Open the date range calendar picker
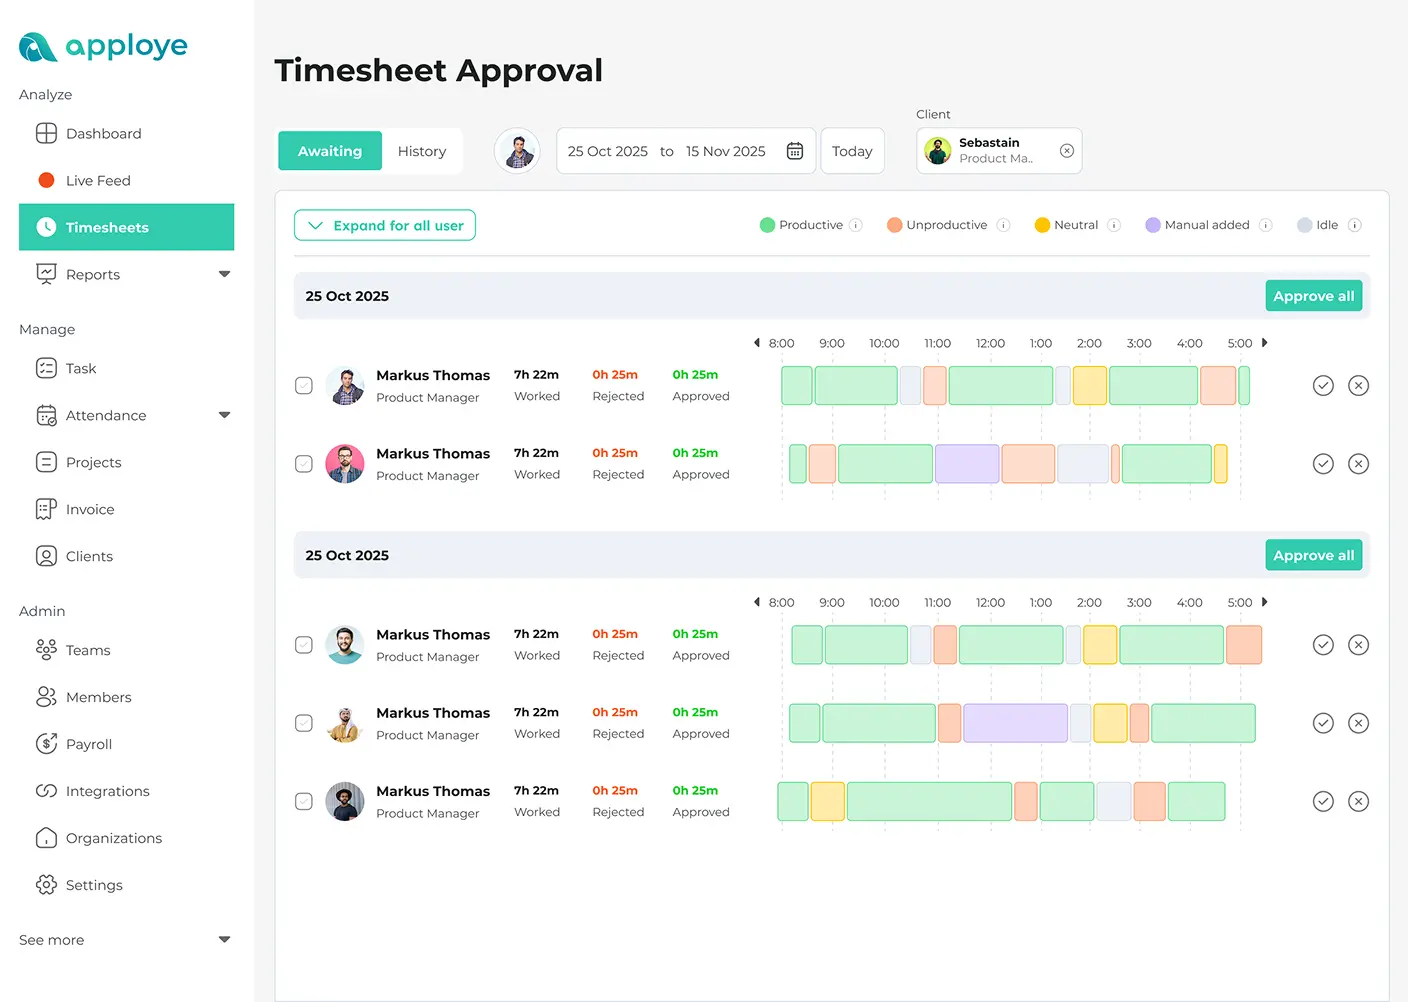This screenshot has height=1002, width=1408. tap(795, 150)
